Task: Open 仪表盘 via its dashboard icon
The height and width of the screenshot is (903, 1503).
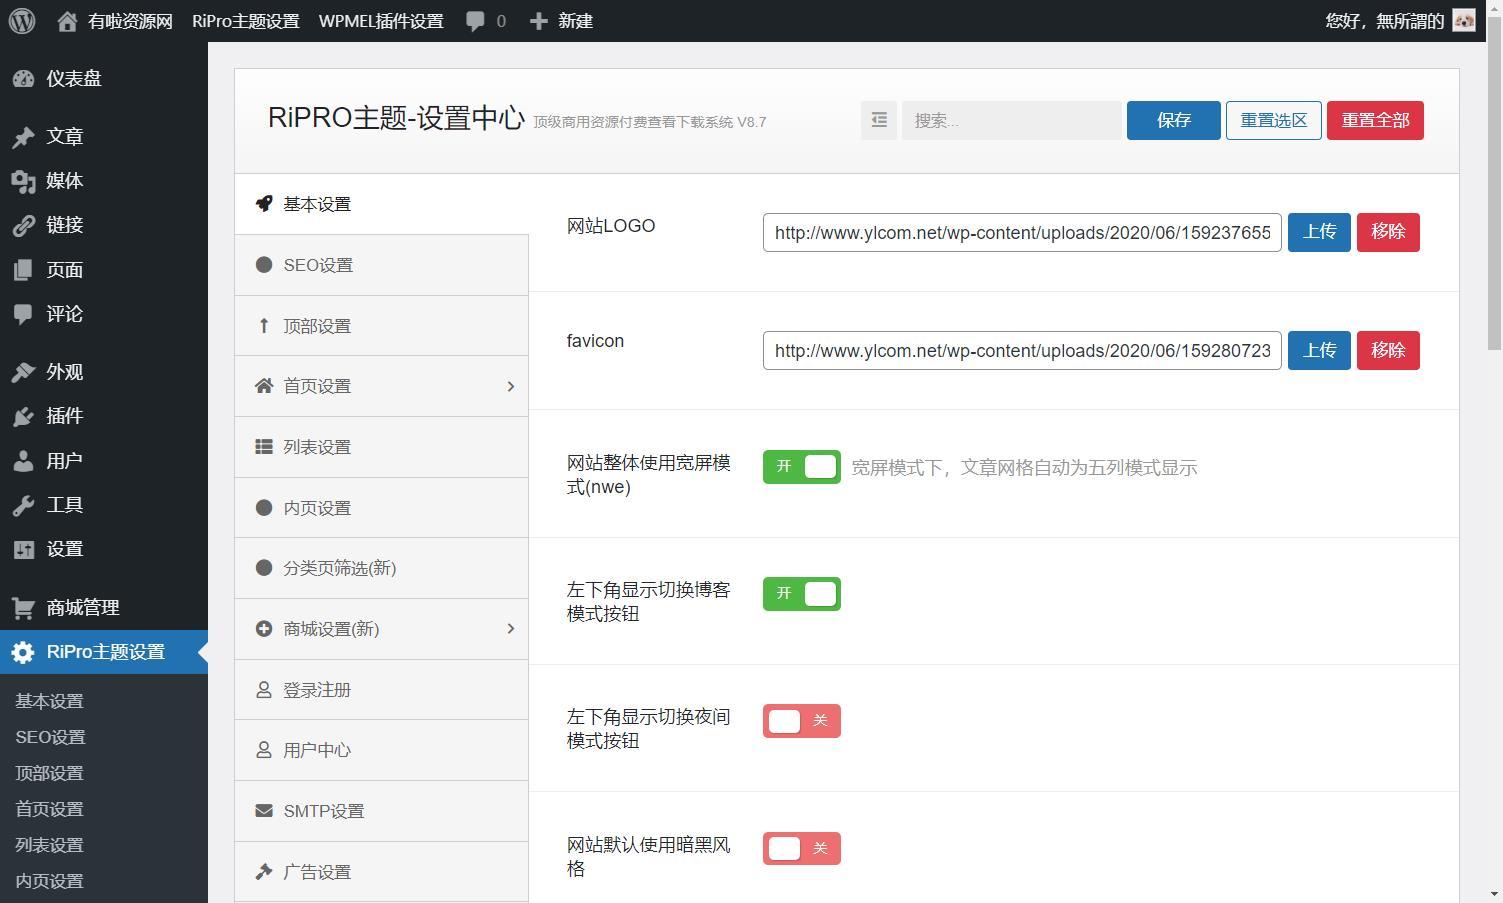Action: (x=23, y=79)
